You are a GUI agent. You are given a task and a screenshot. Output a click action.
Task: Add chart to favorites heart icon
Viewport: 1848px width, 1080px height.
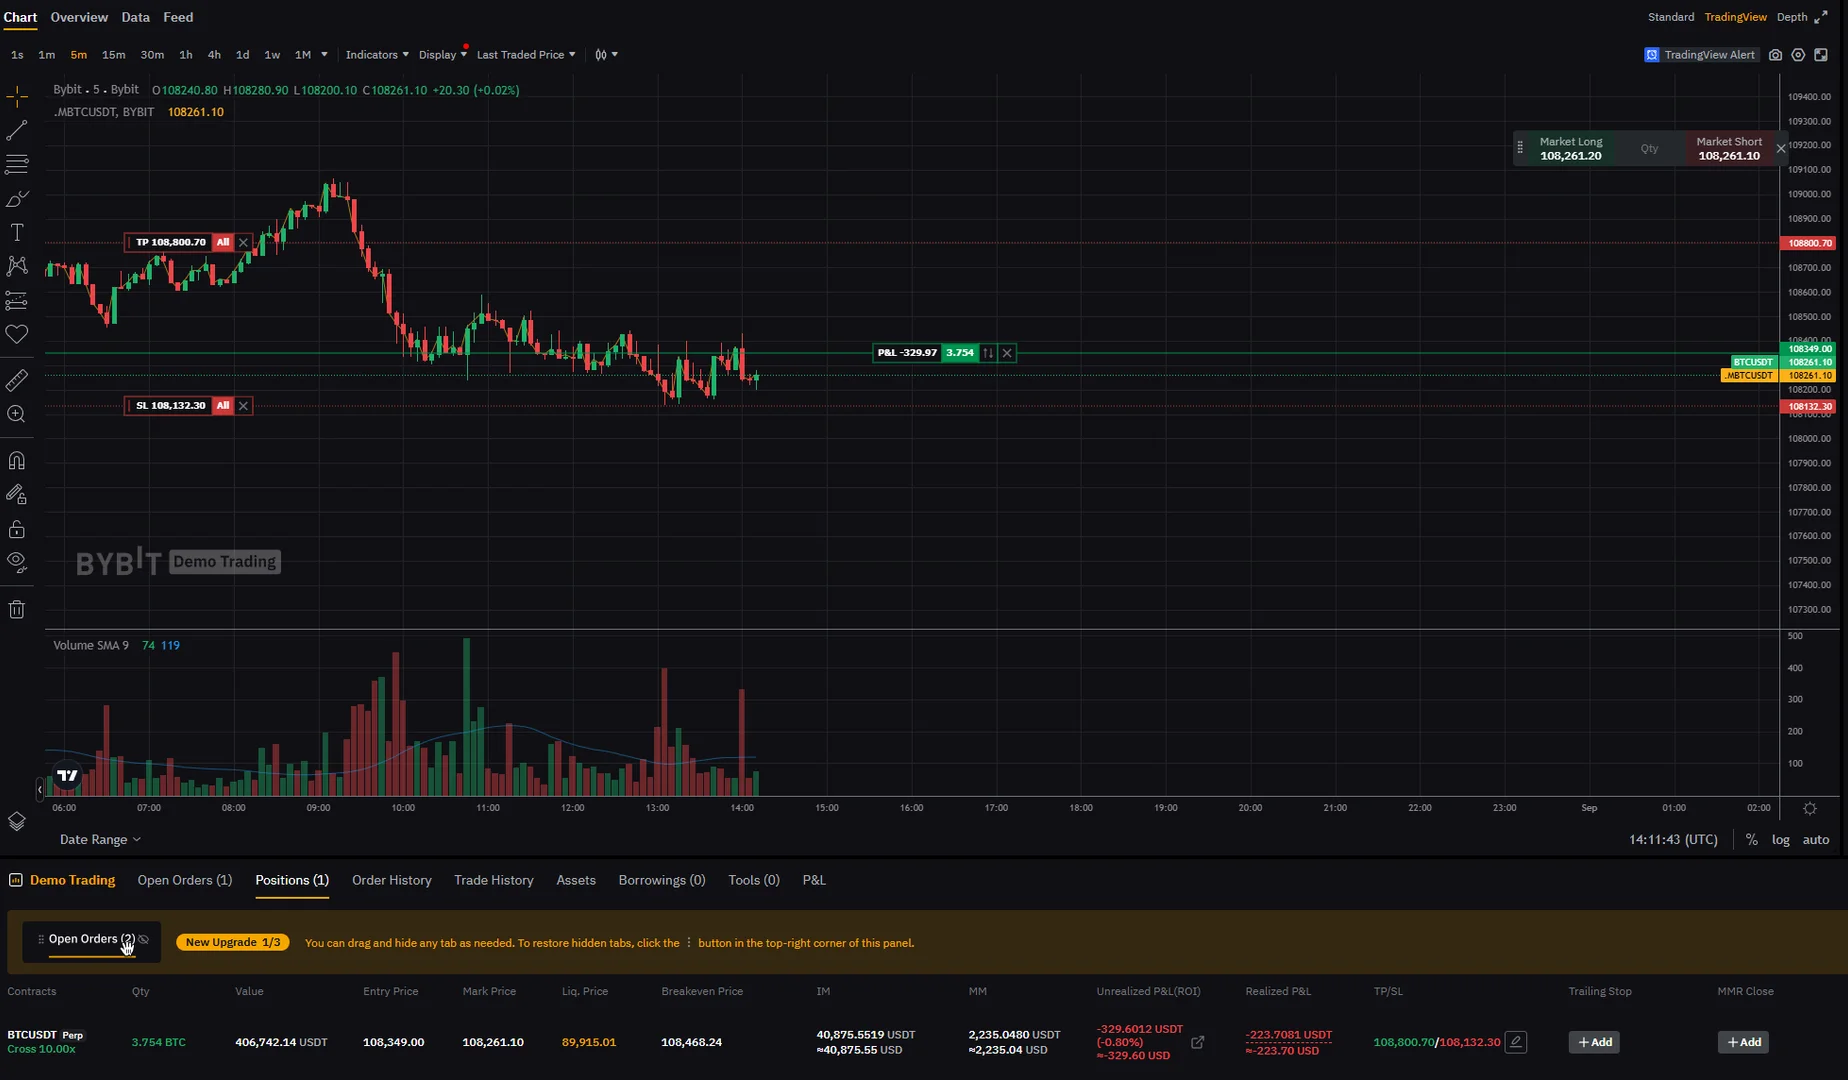17,334
